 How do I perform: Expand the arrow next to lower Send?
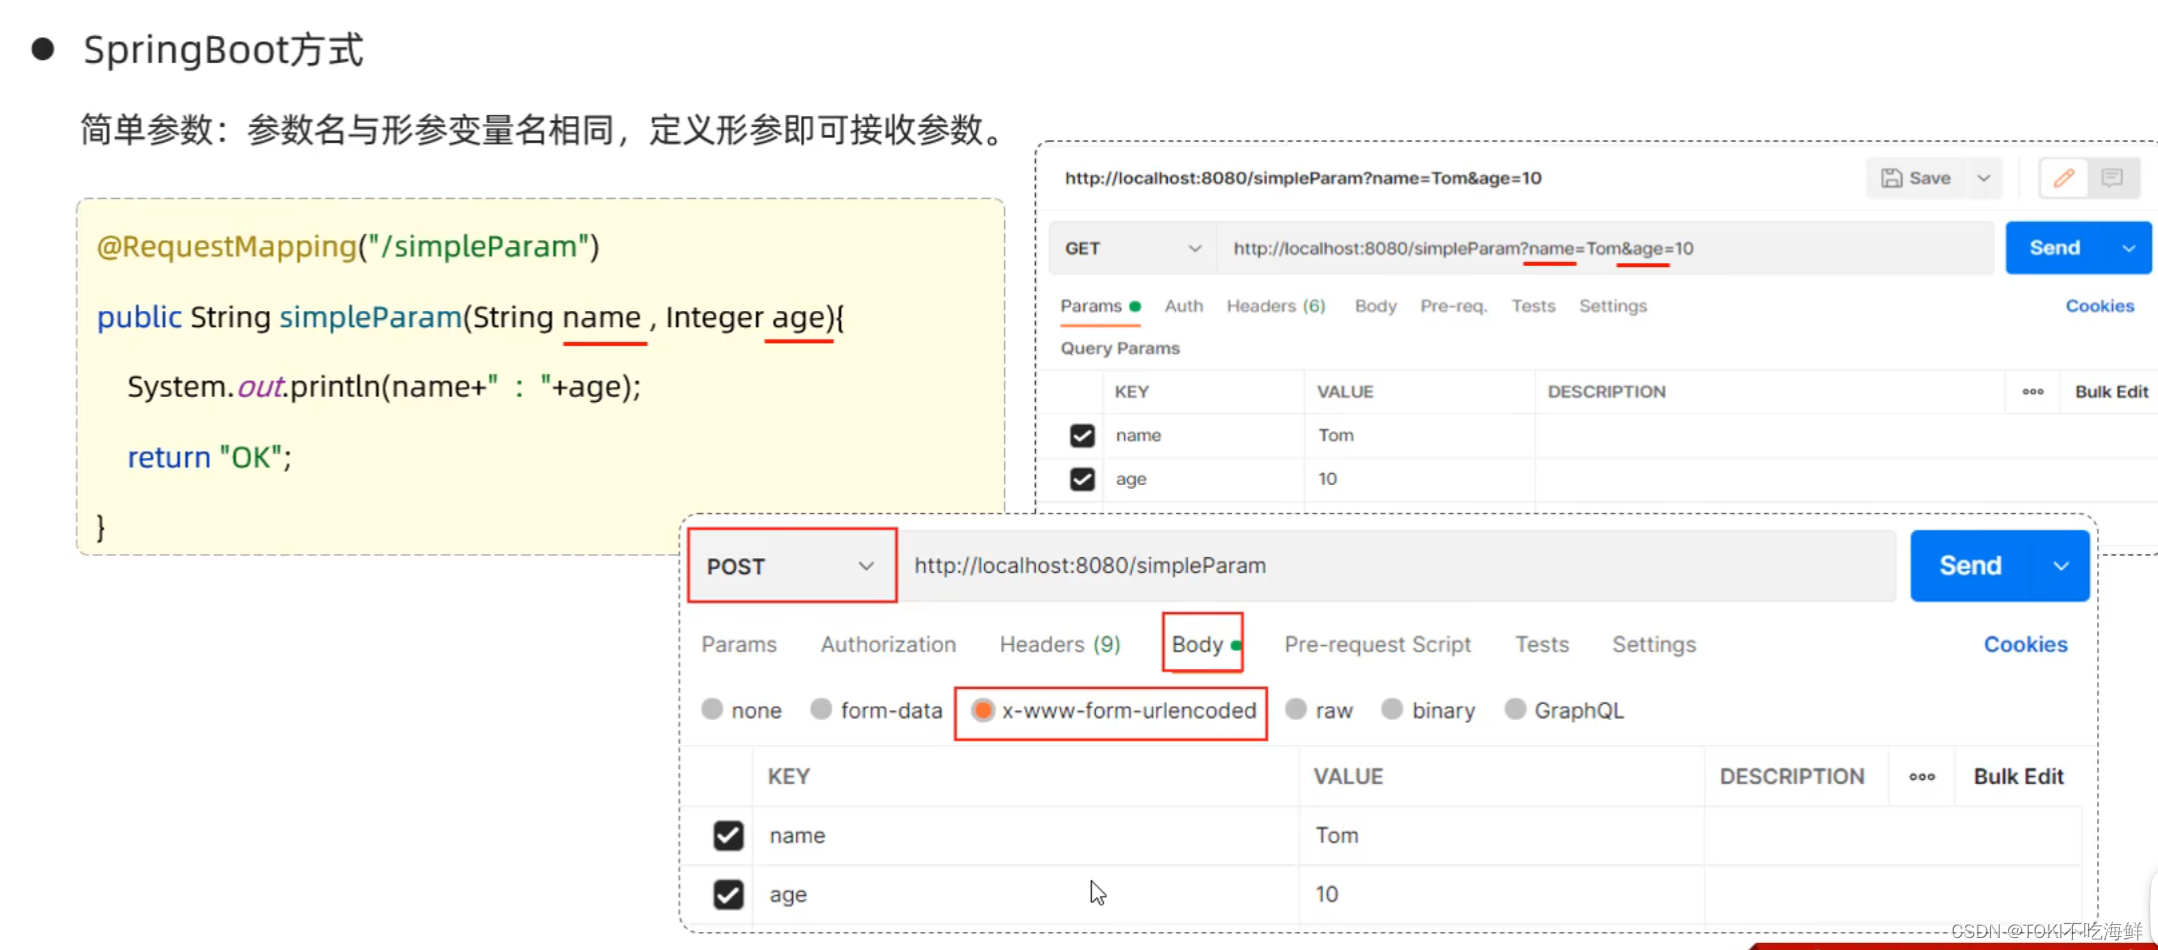point(2061,566)
